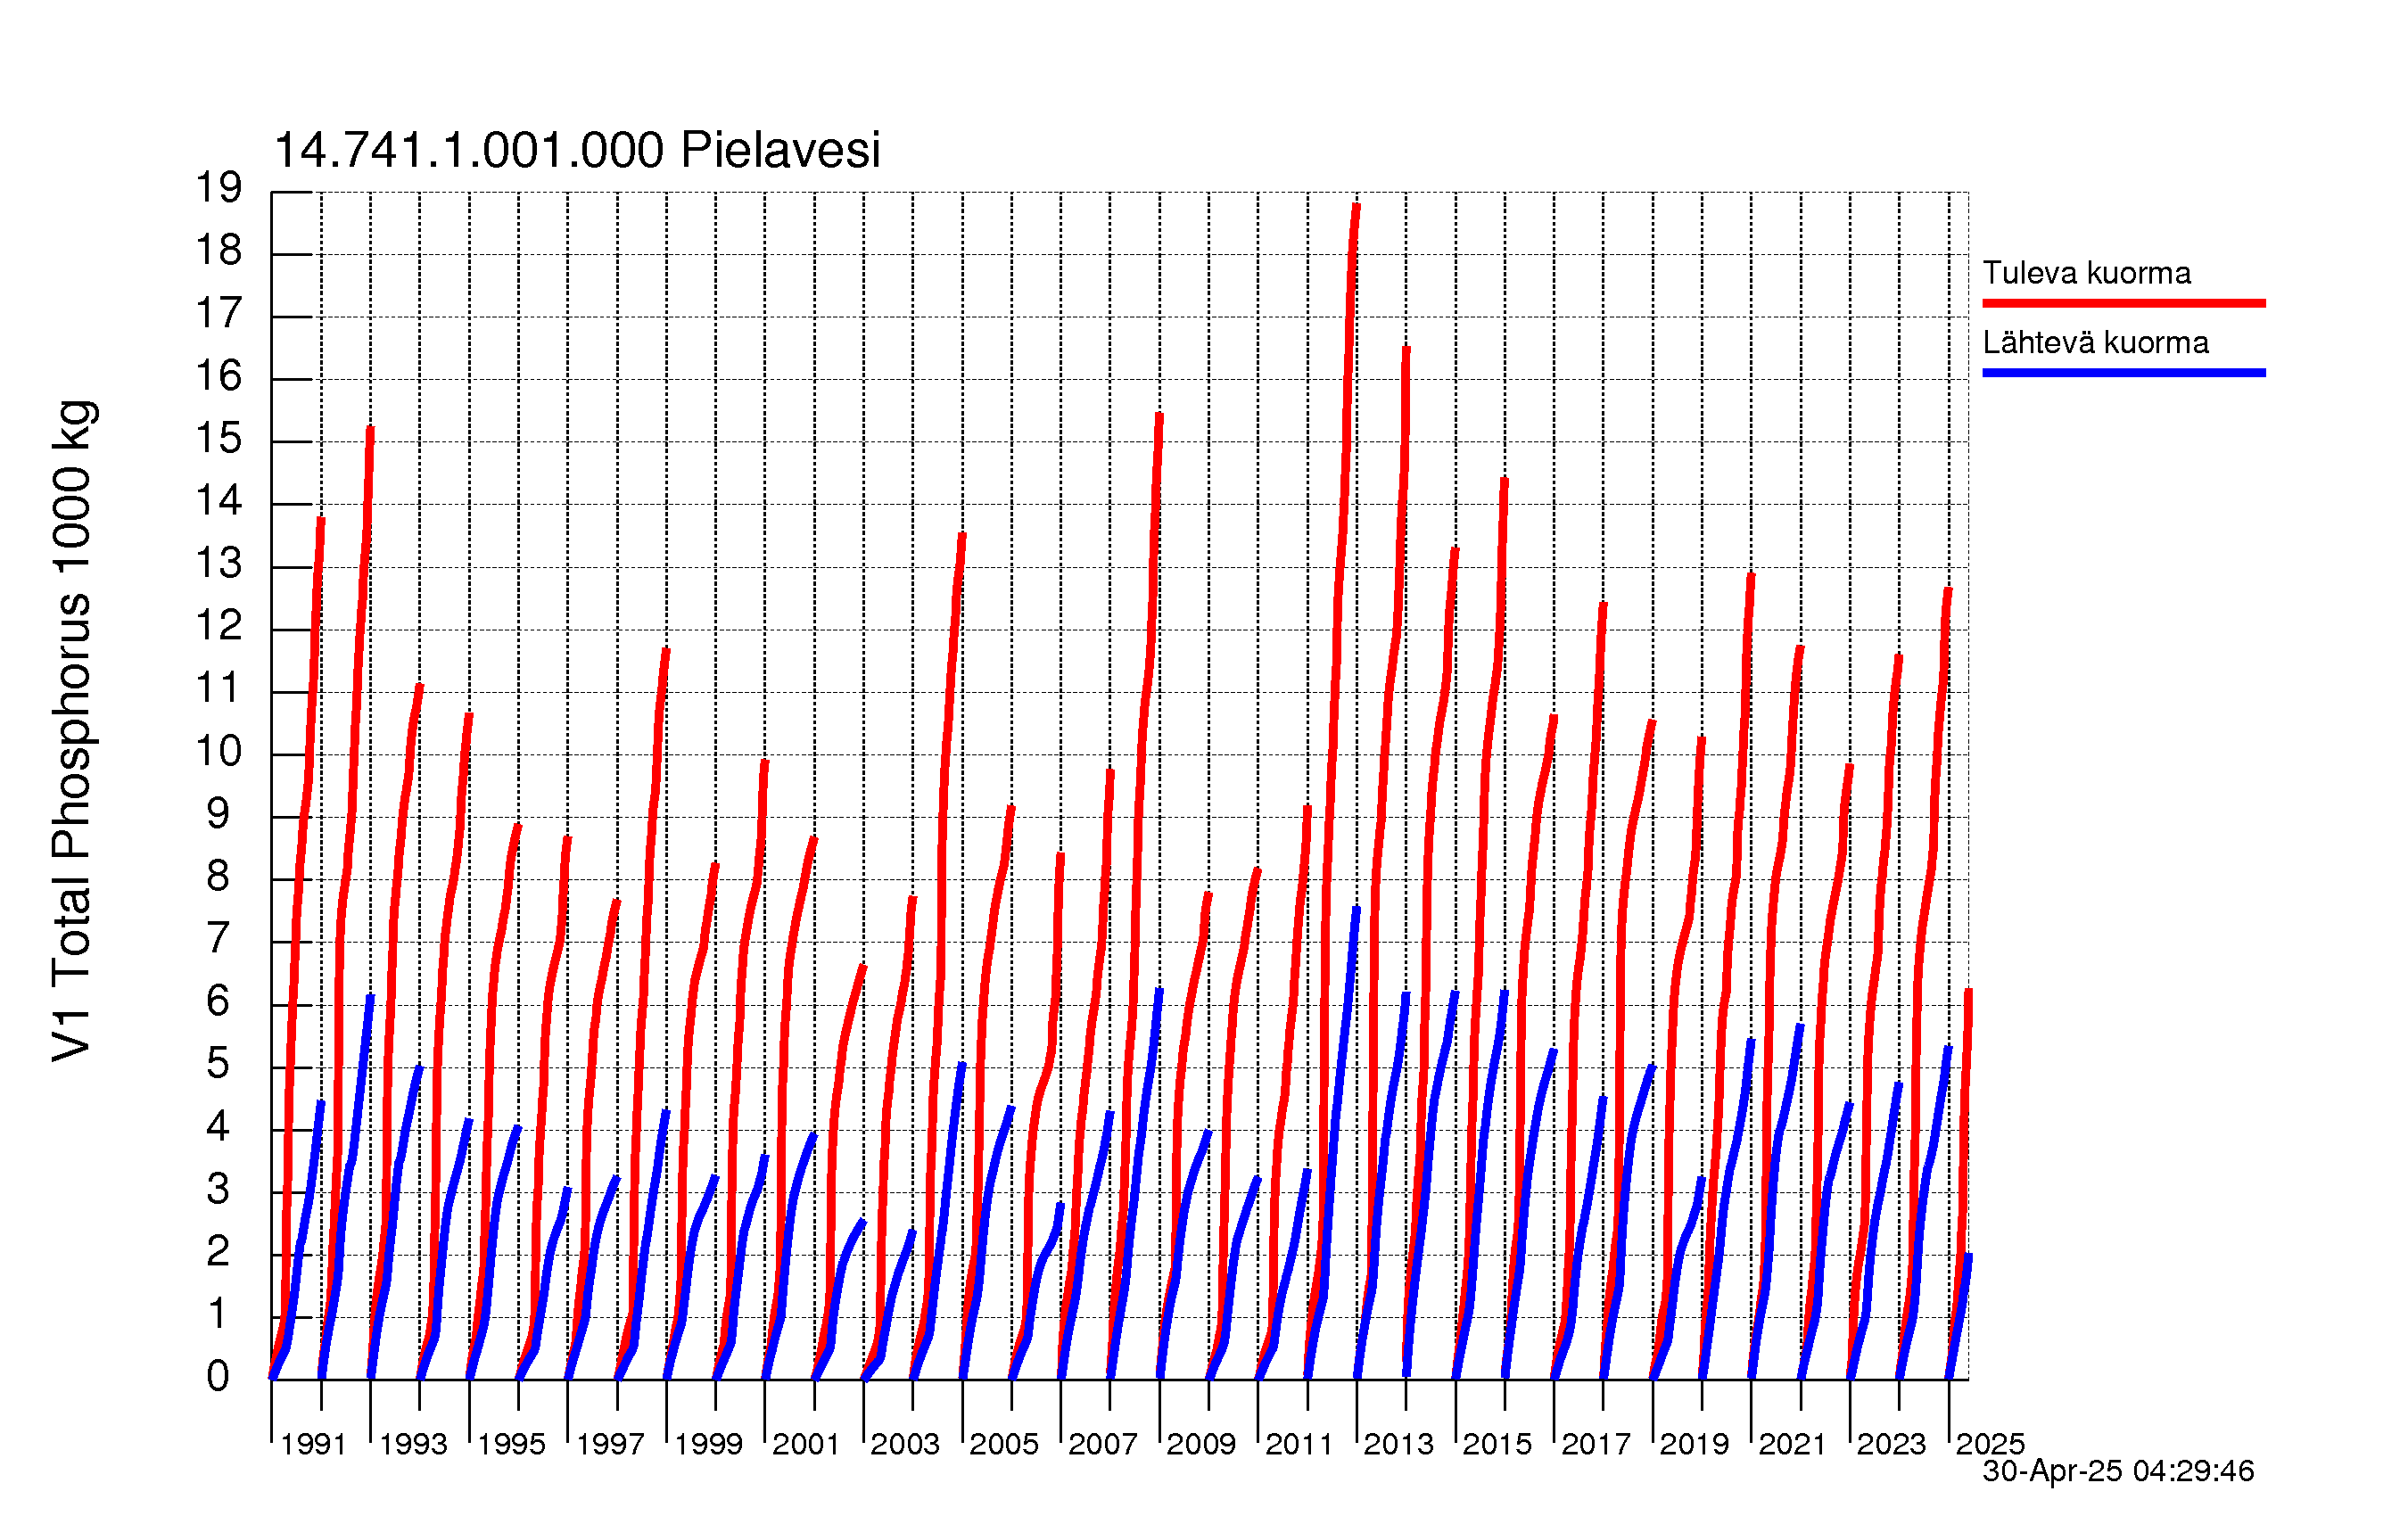The width and height of the screenshot is (2408, 1516).
Task: Click the y-axis tick value 8
Action: point(218,877)
